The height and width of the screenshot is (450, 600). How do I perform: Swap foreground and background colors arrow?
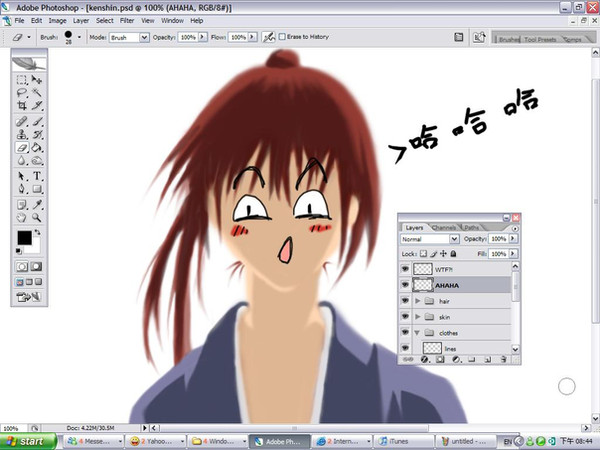[x=38, y=232]
